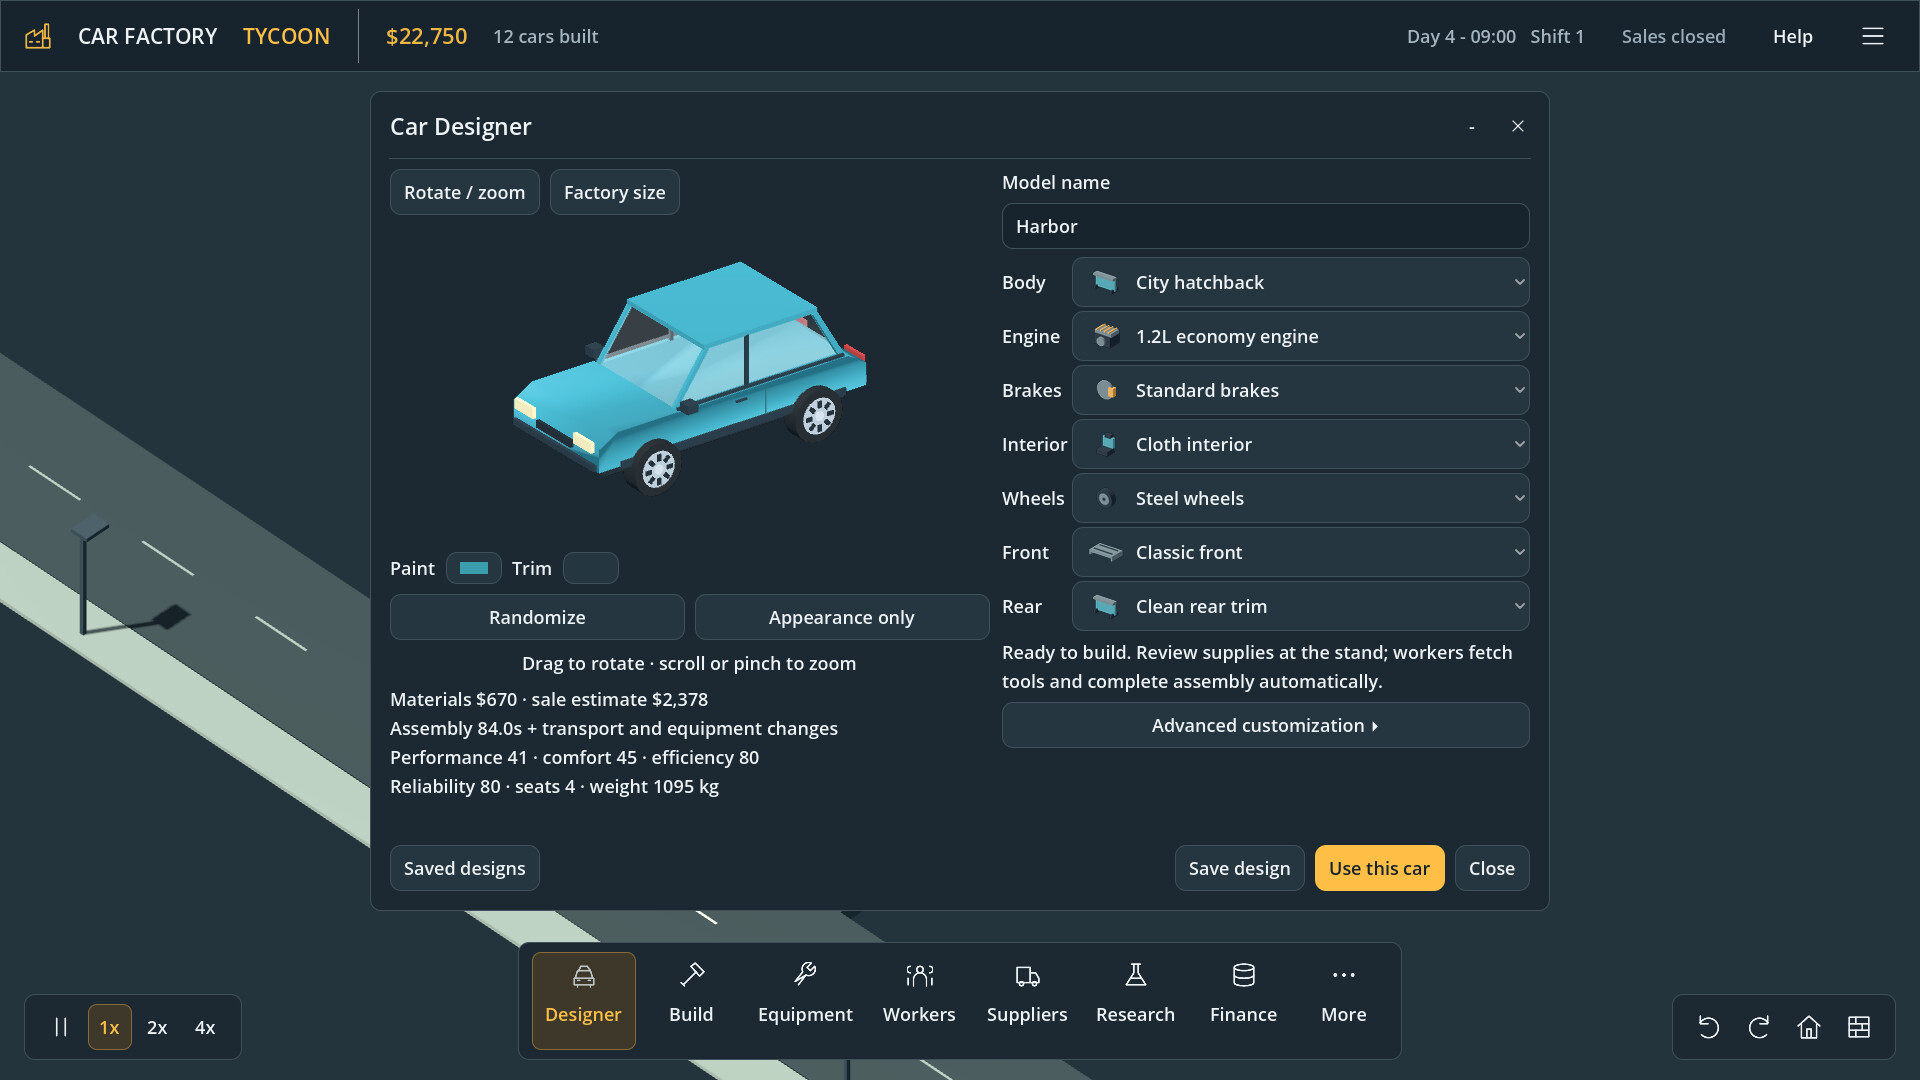Viewport: 1920px width, 1080px height.
Task: Click the redo arrow icon
Action: click(x=1759, y=1027)
